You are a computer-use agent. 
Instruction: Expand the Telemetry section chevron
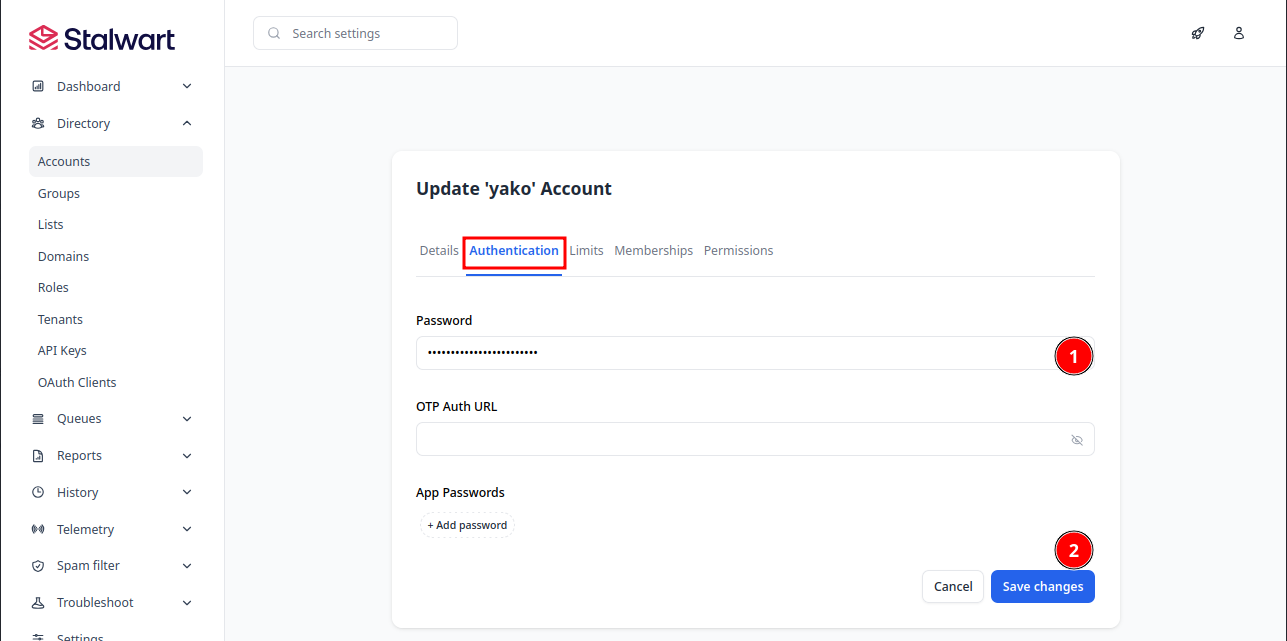coord(187,530)
